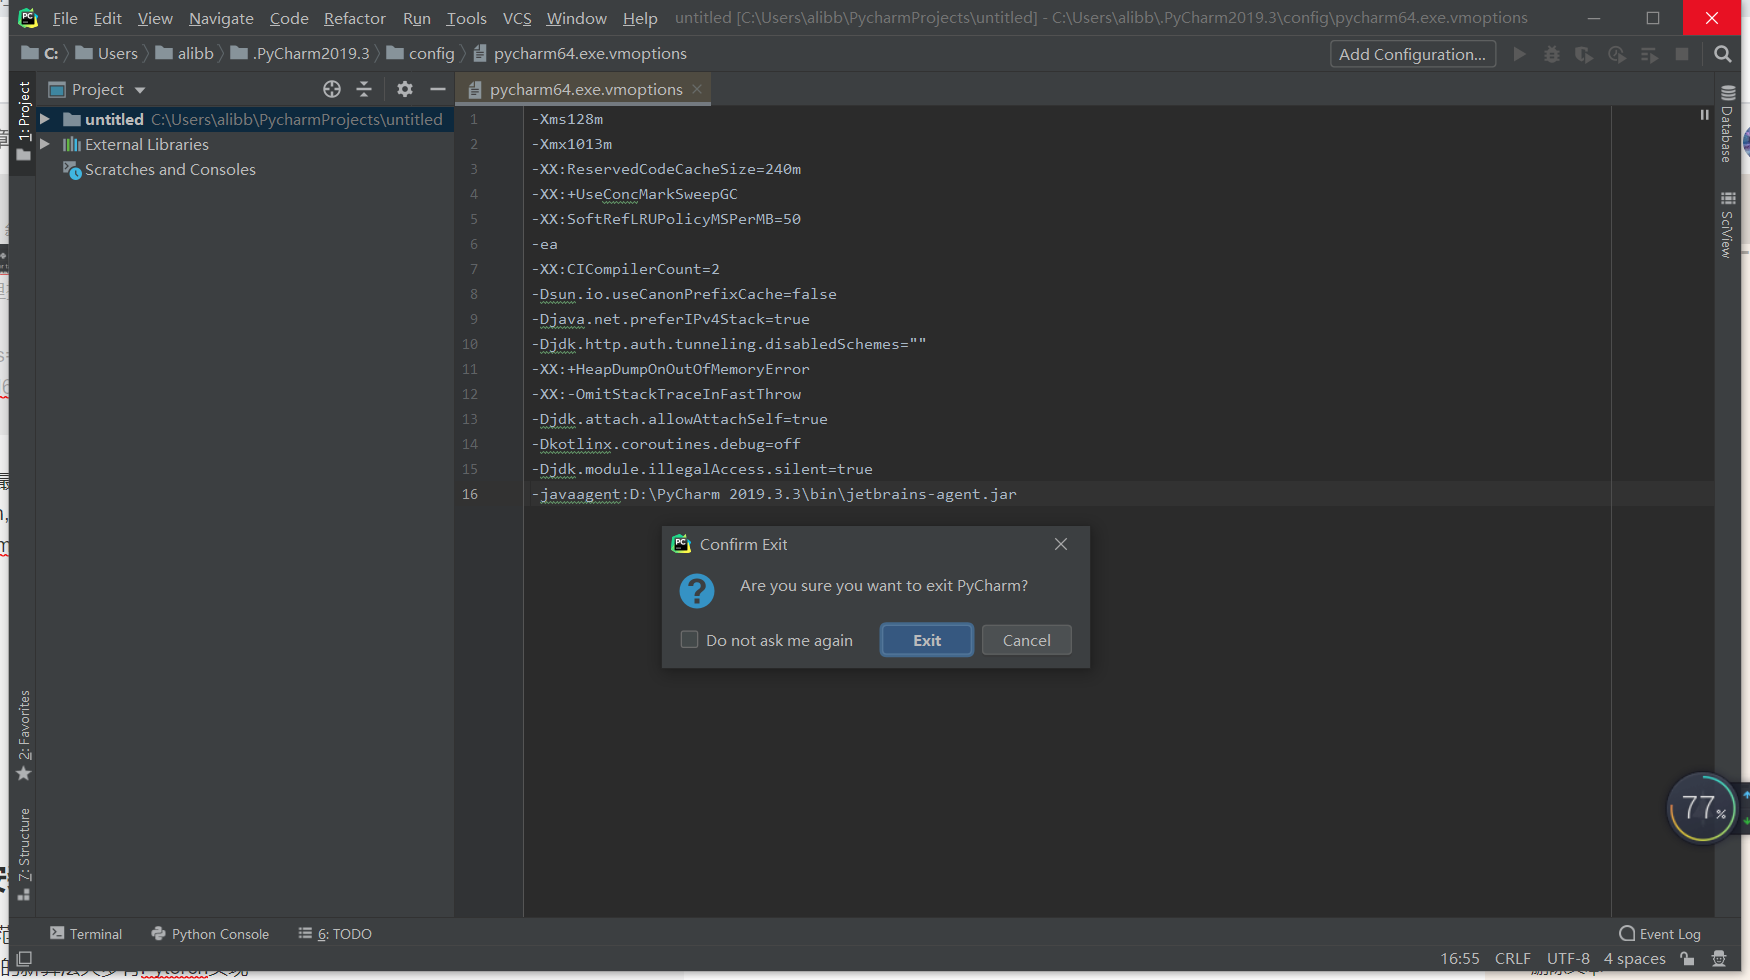Image resolution: width=1750 pixels, height=980 pixels.
Task: Click the Add Configuration button
Action: tap(1412, 54)
